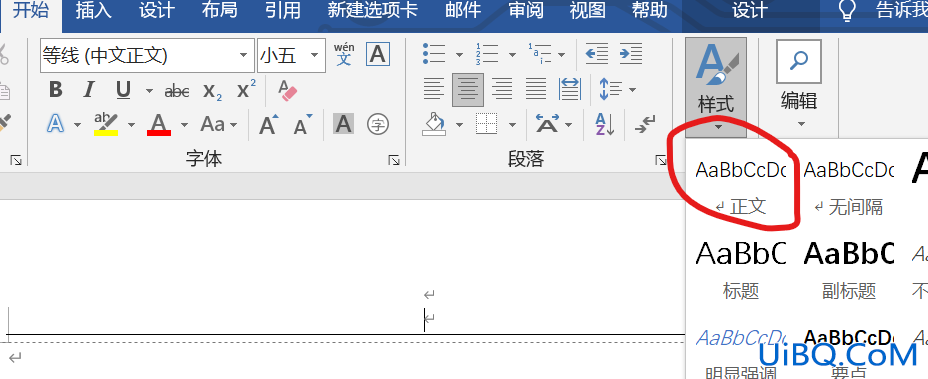Select the 标题 style
The image size is (928, 379).
click(740, 269)
